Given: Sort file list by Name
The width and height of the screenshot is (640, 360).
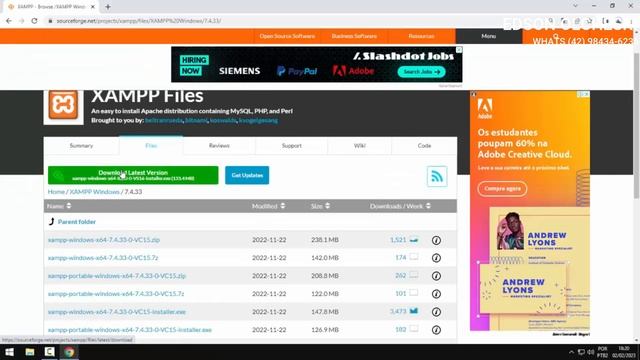Looking at the screenshot, I should pos(59,206).
